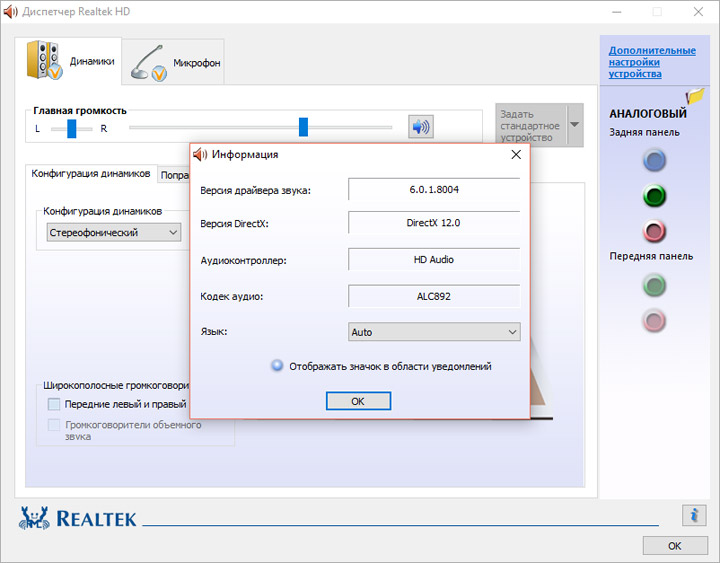The image size is (720, 563).
Task: Click OK in the Информация dialog
Action: [358, 401]
